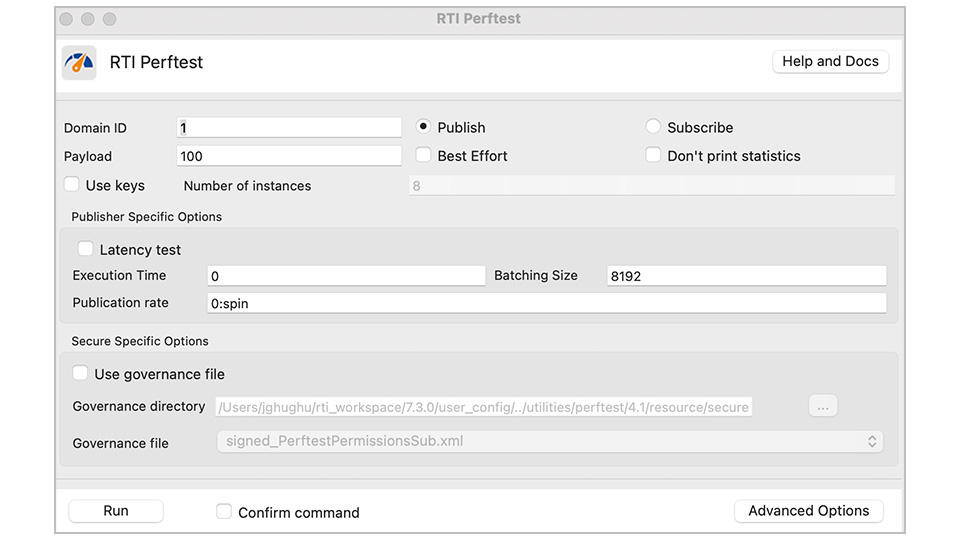Screen dimensions: 960x540
Task: Click the Number of instances field
Action: [x=651, y=186]
